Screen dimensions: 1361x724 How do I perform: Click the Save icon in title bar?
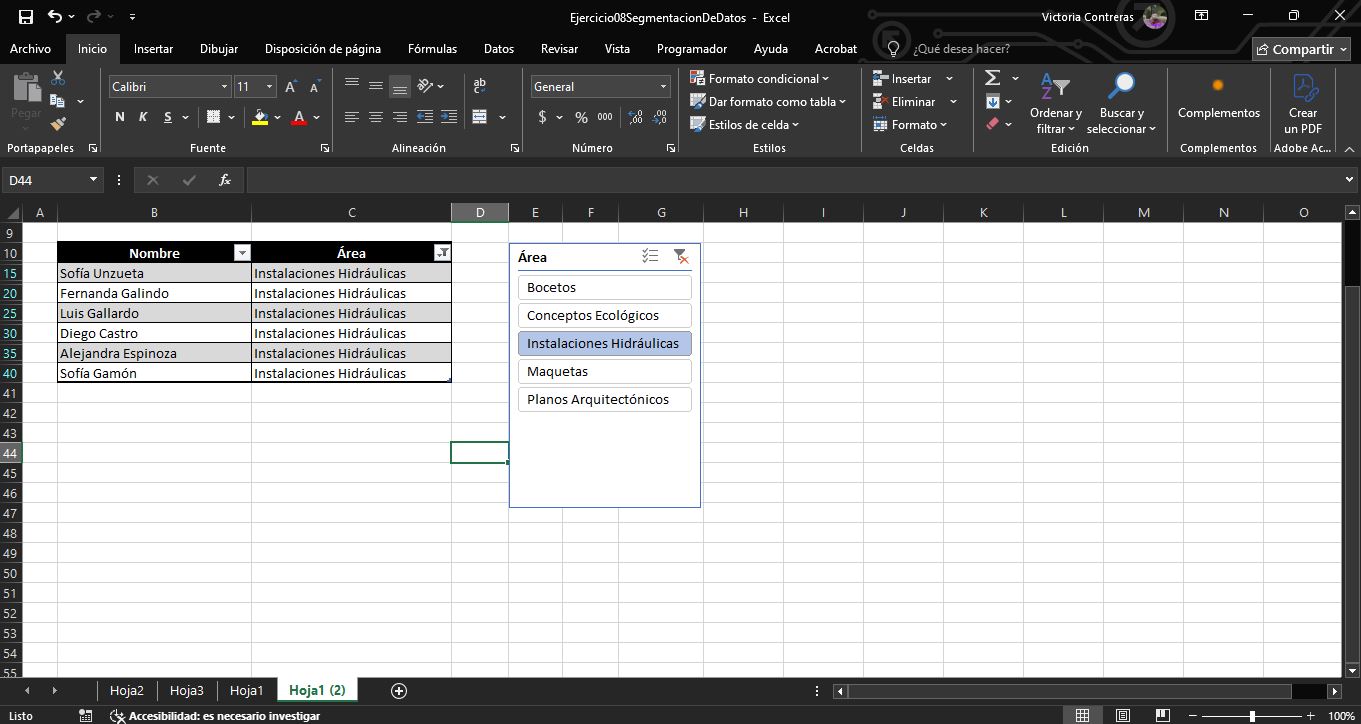pyautogui.click(x=26, y=16)
